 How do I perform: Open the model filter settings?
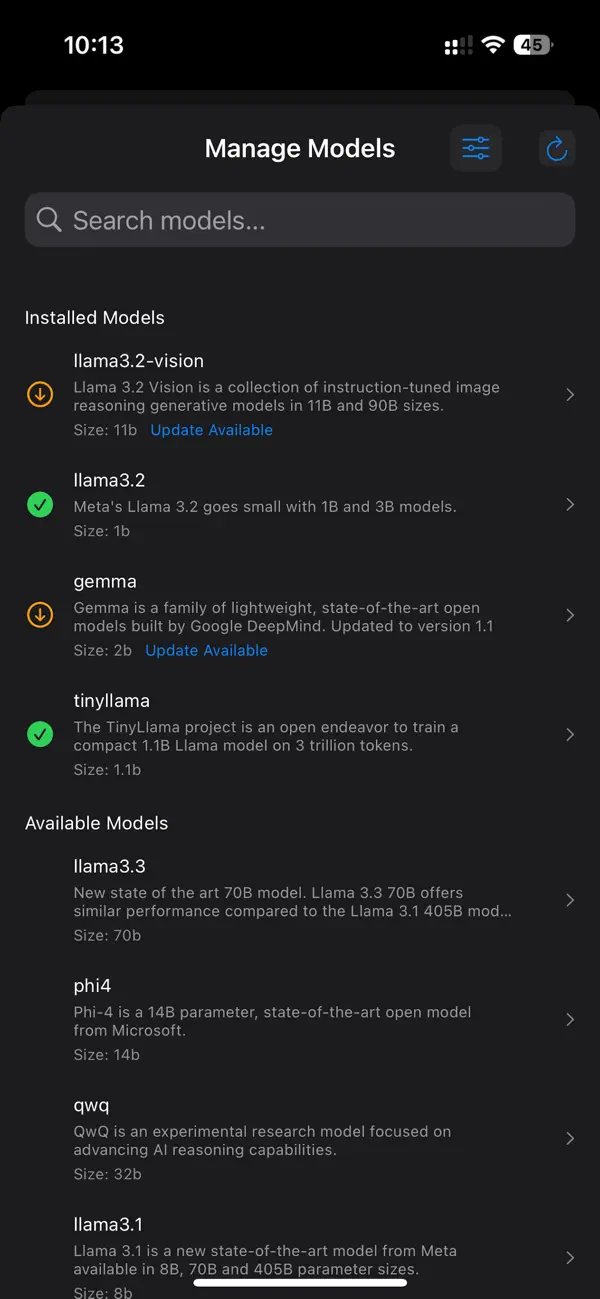coord(476,147)
